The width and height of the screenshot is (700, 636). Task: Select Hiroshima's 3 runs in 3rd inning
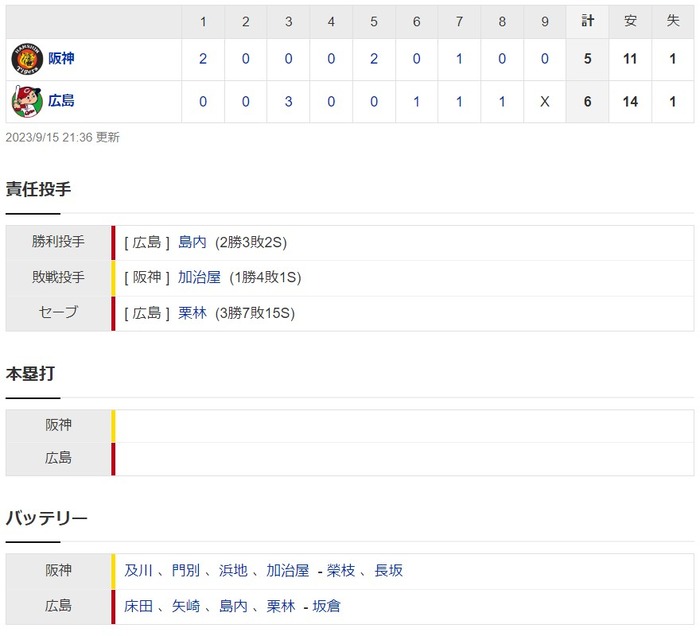pos(286,101)
